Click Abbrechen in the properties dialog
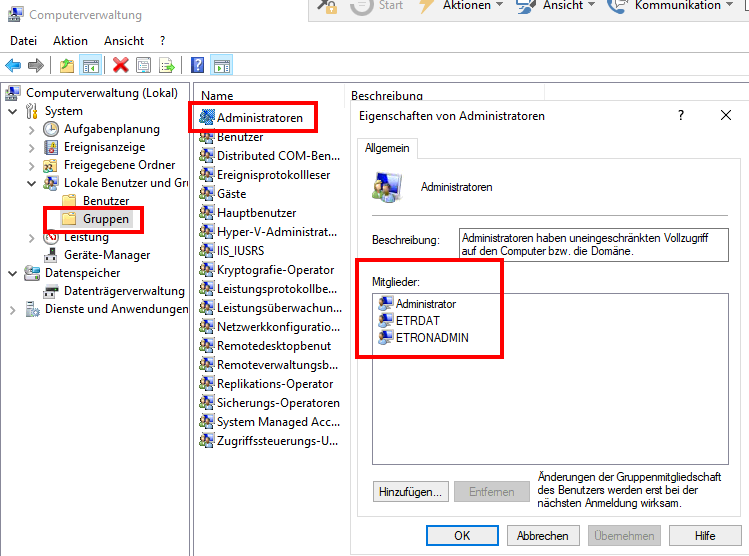 [542, 536]
